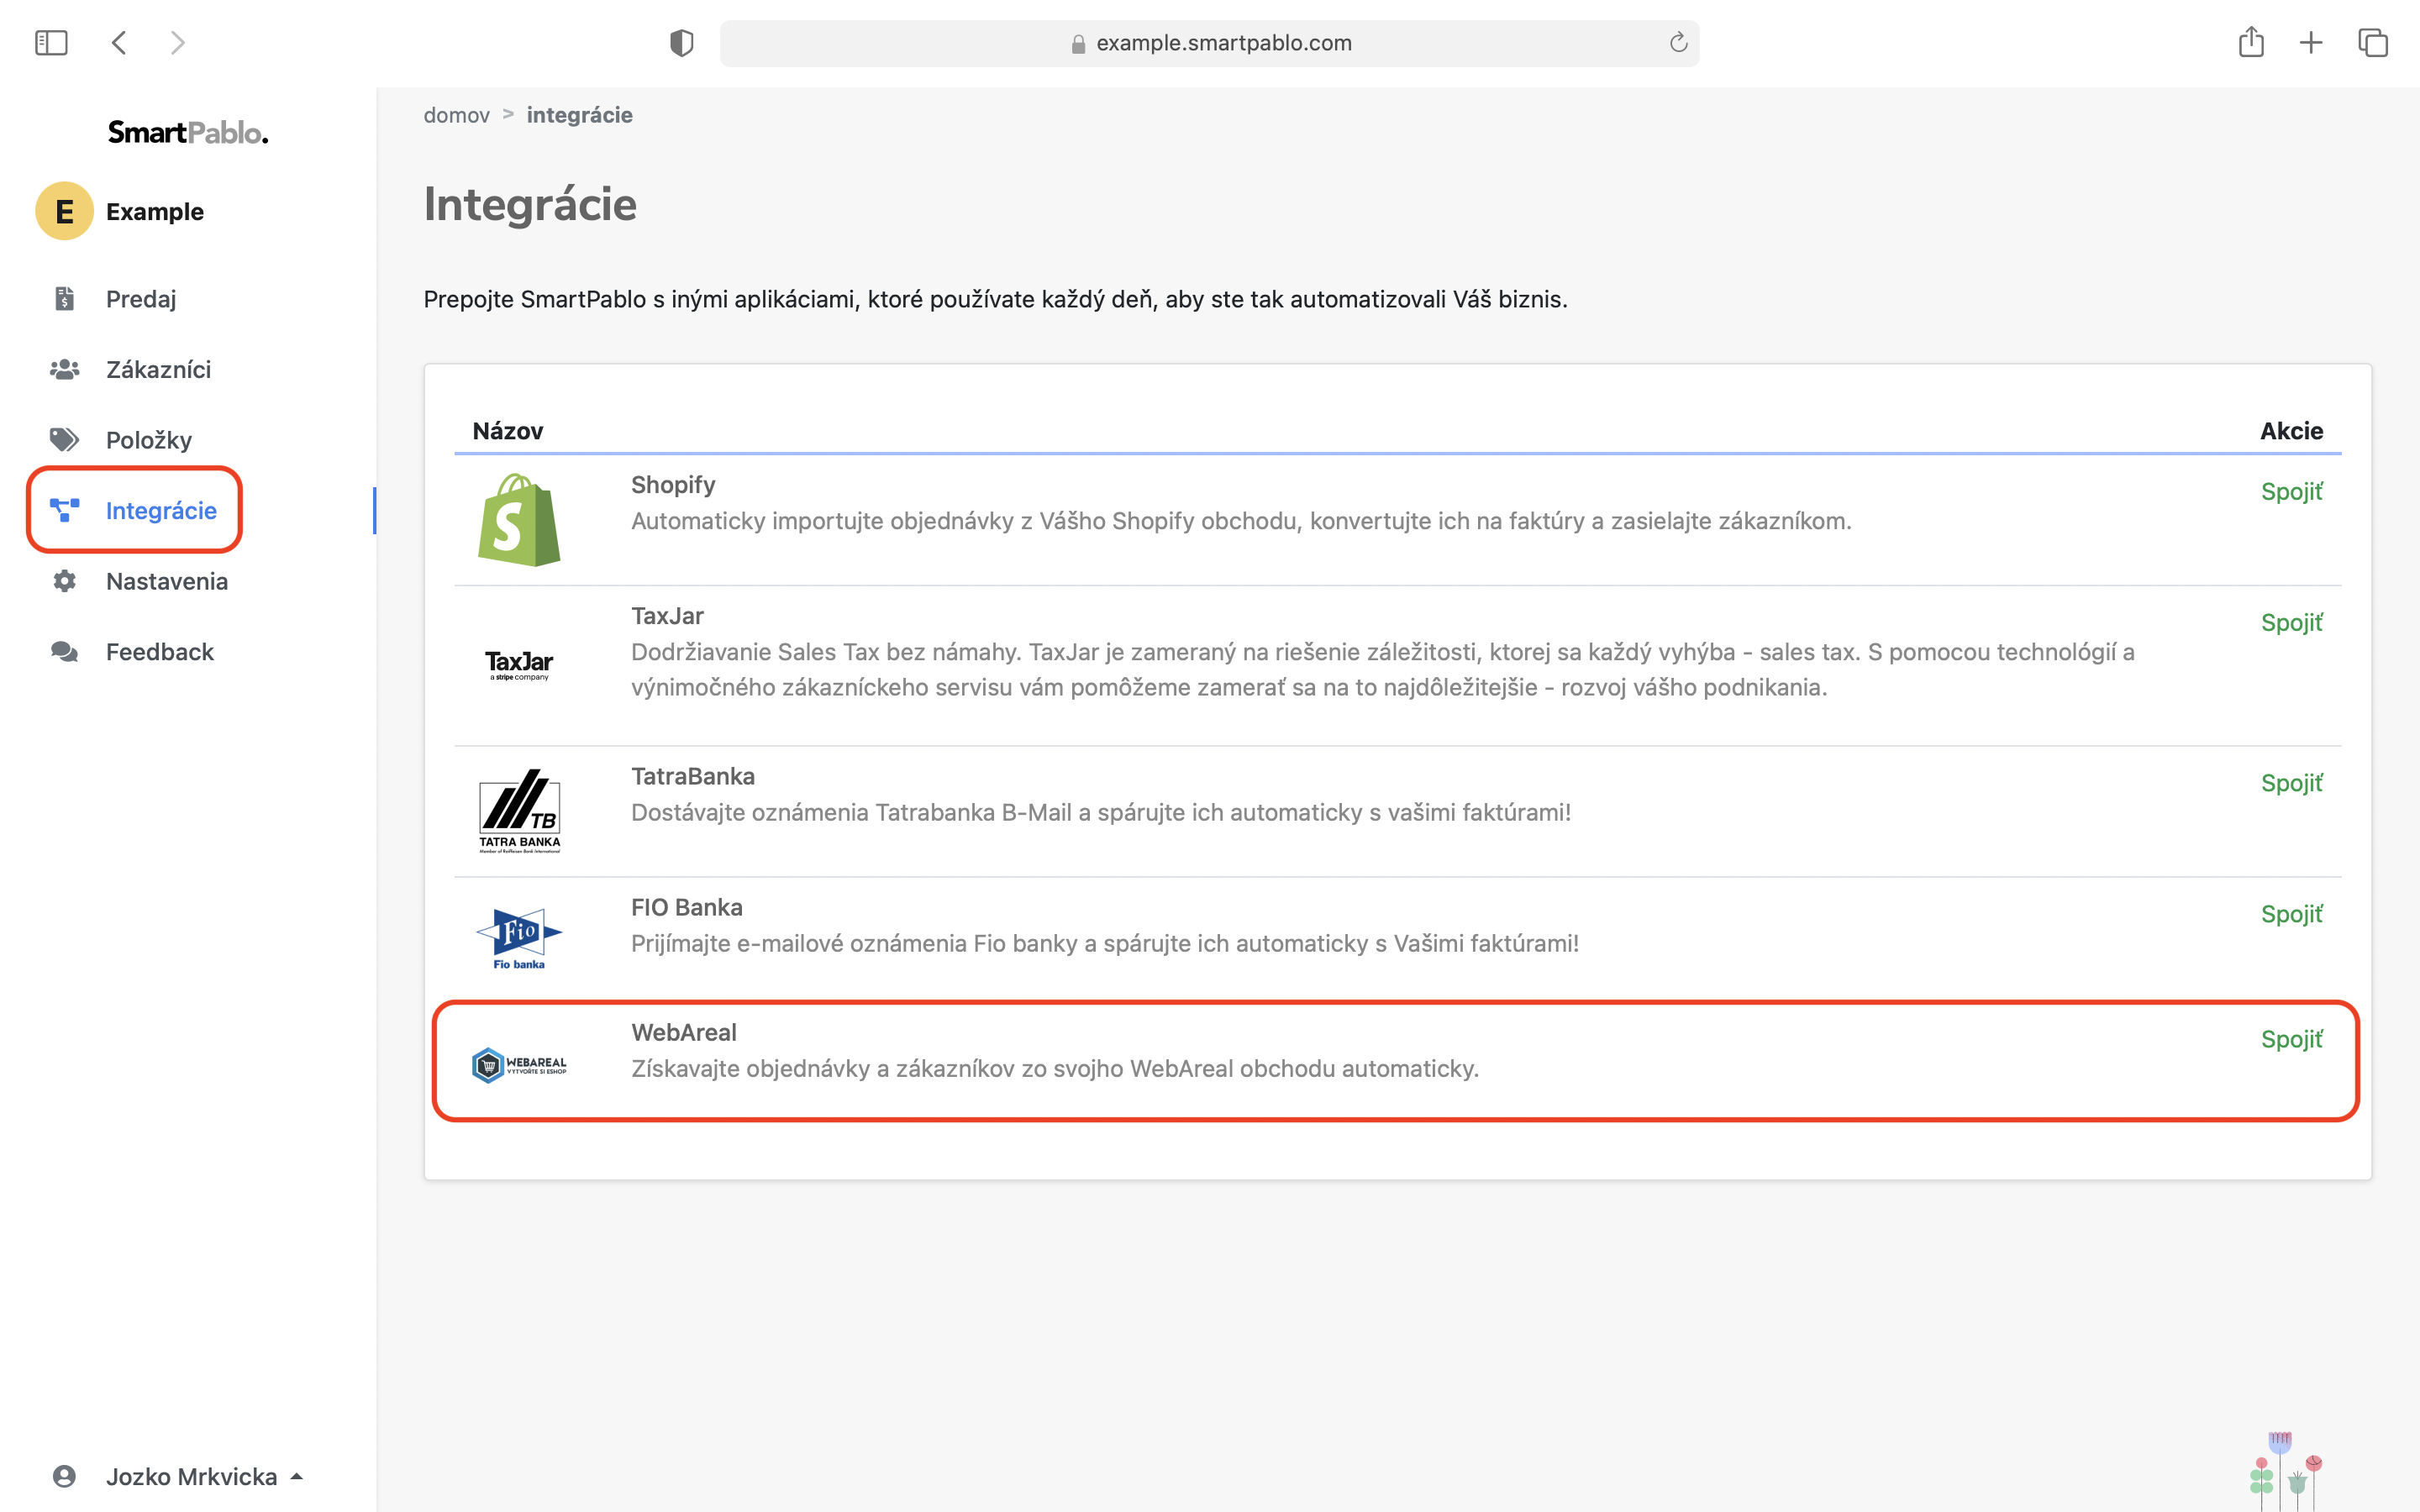Click the FIO Banka description text
The height and width of the screenshot is (1512, 2420).
tap(1105, 943)
